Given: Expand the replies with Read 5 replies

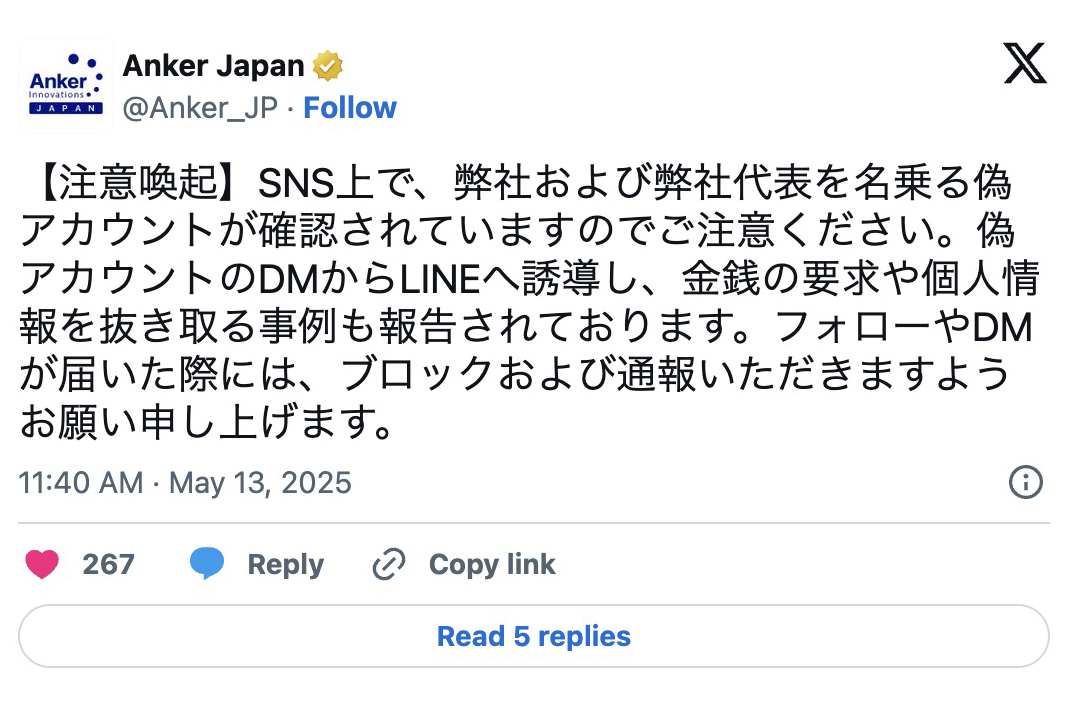Looking at the screenshot, I should coord(535,637).
